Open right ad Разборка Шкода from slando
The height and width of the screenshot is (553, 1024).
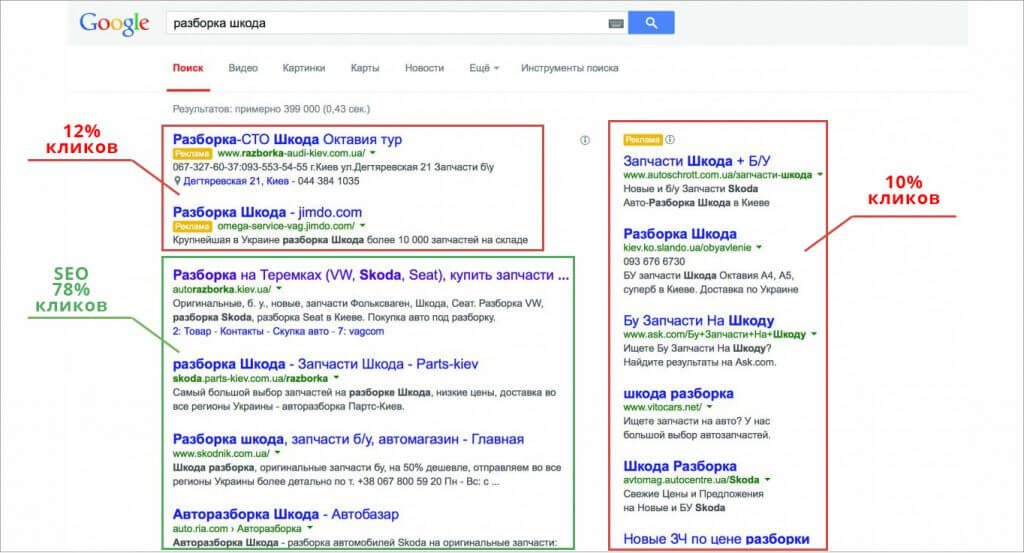[680, 234]
